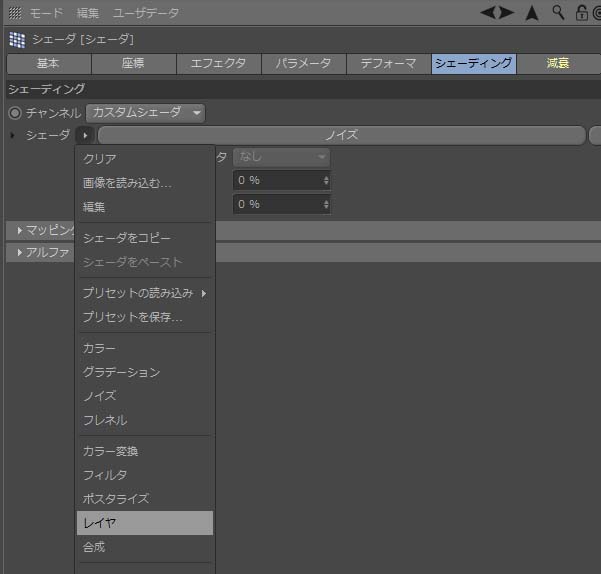Click the first 0 % stepper arrows
Screen dimensions: 601x574
326,181
